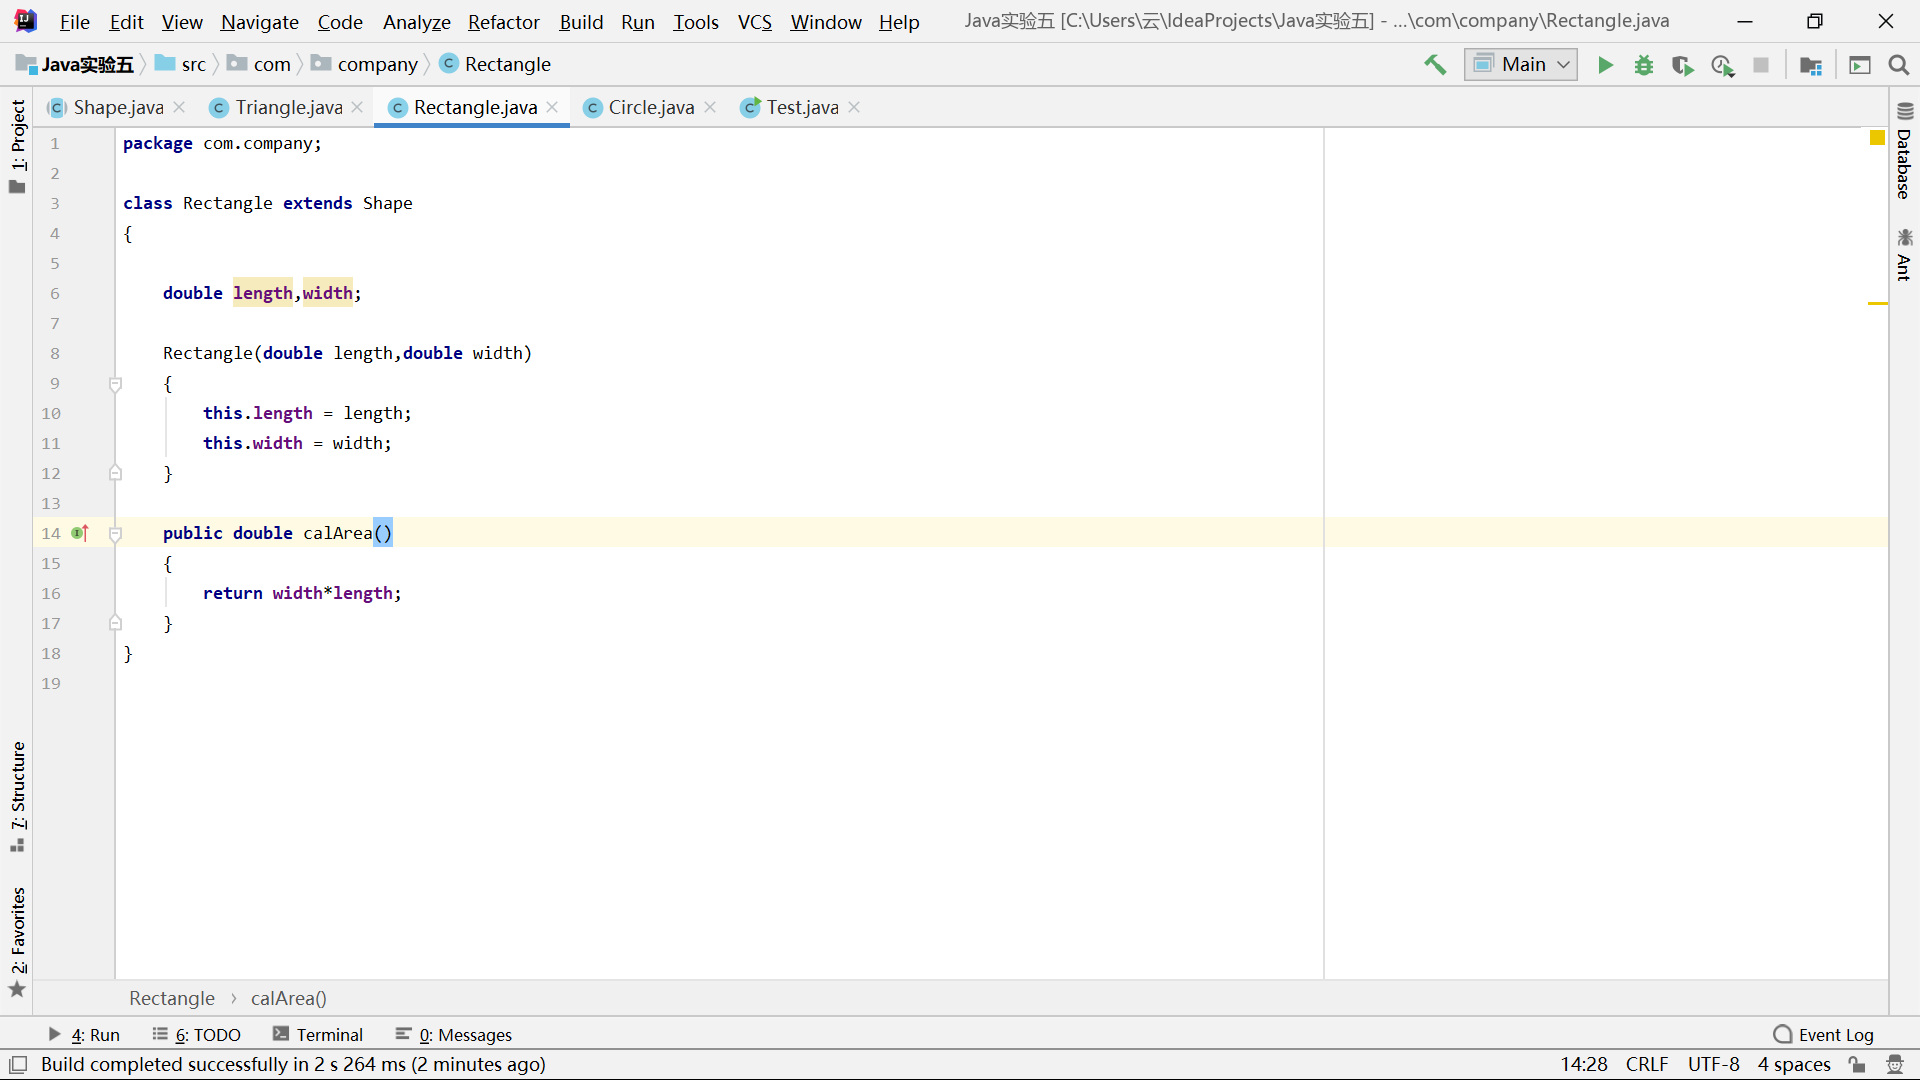Click the Rectangle class breadcrumb in navigation bar
Screen dimensions: 1920x1080
coord(496,65)
